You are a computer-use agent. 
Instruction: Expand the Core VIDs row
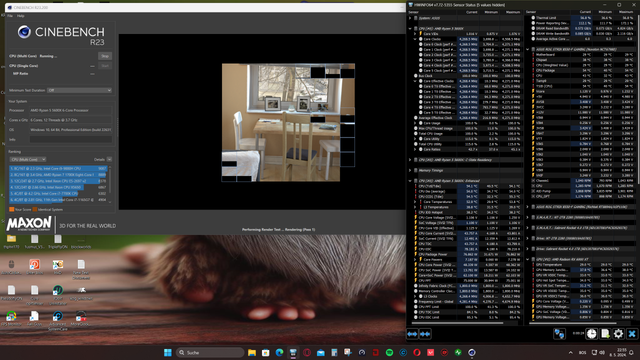tap(416, 34)
